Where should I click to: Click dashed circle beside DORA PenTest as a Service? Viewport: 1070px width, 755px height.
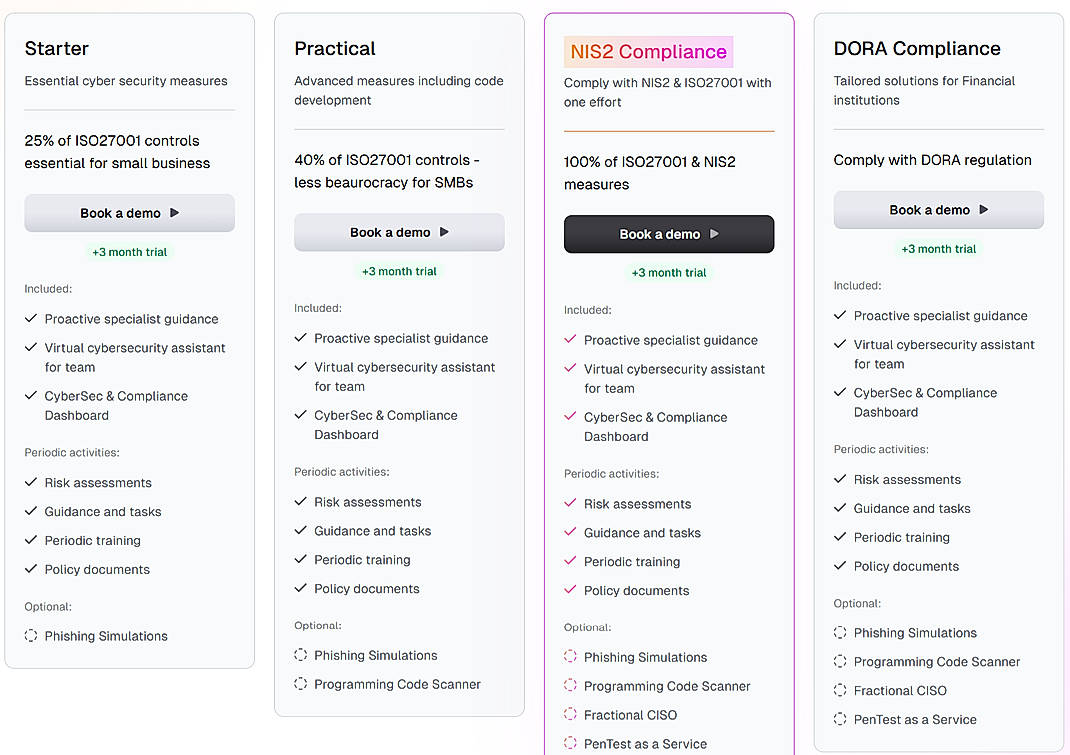[841, 719]
